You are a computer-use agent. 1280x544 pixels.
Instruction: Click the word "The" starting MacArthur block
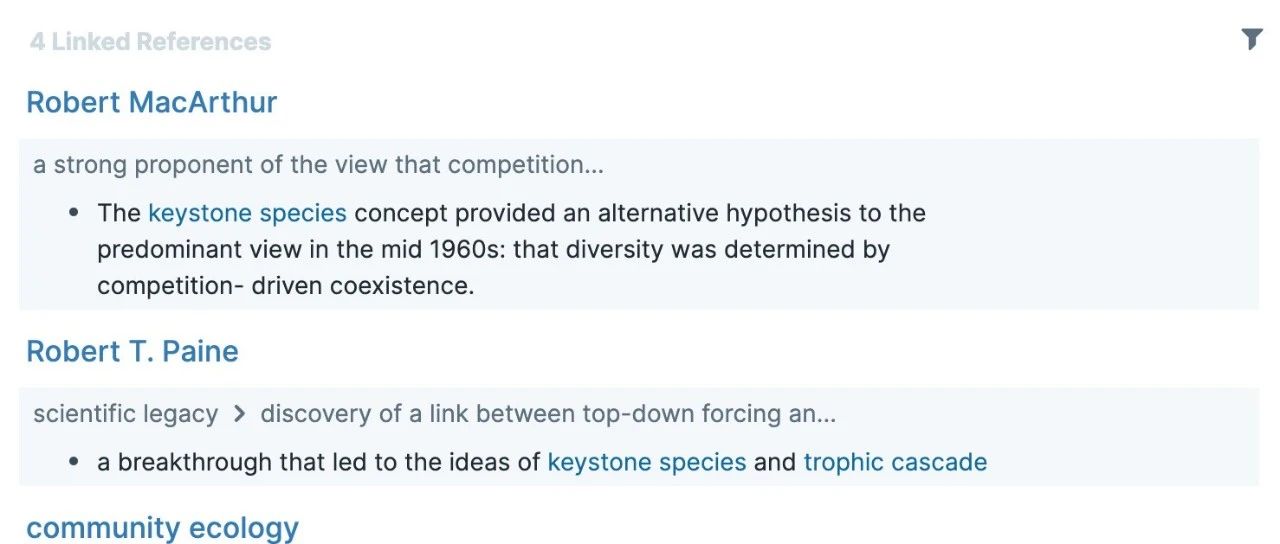[119, 213]
